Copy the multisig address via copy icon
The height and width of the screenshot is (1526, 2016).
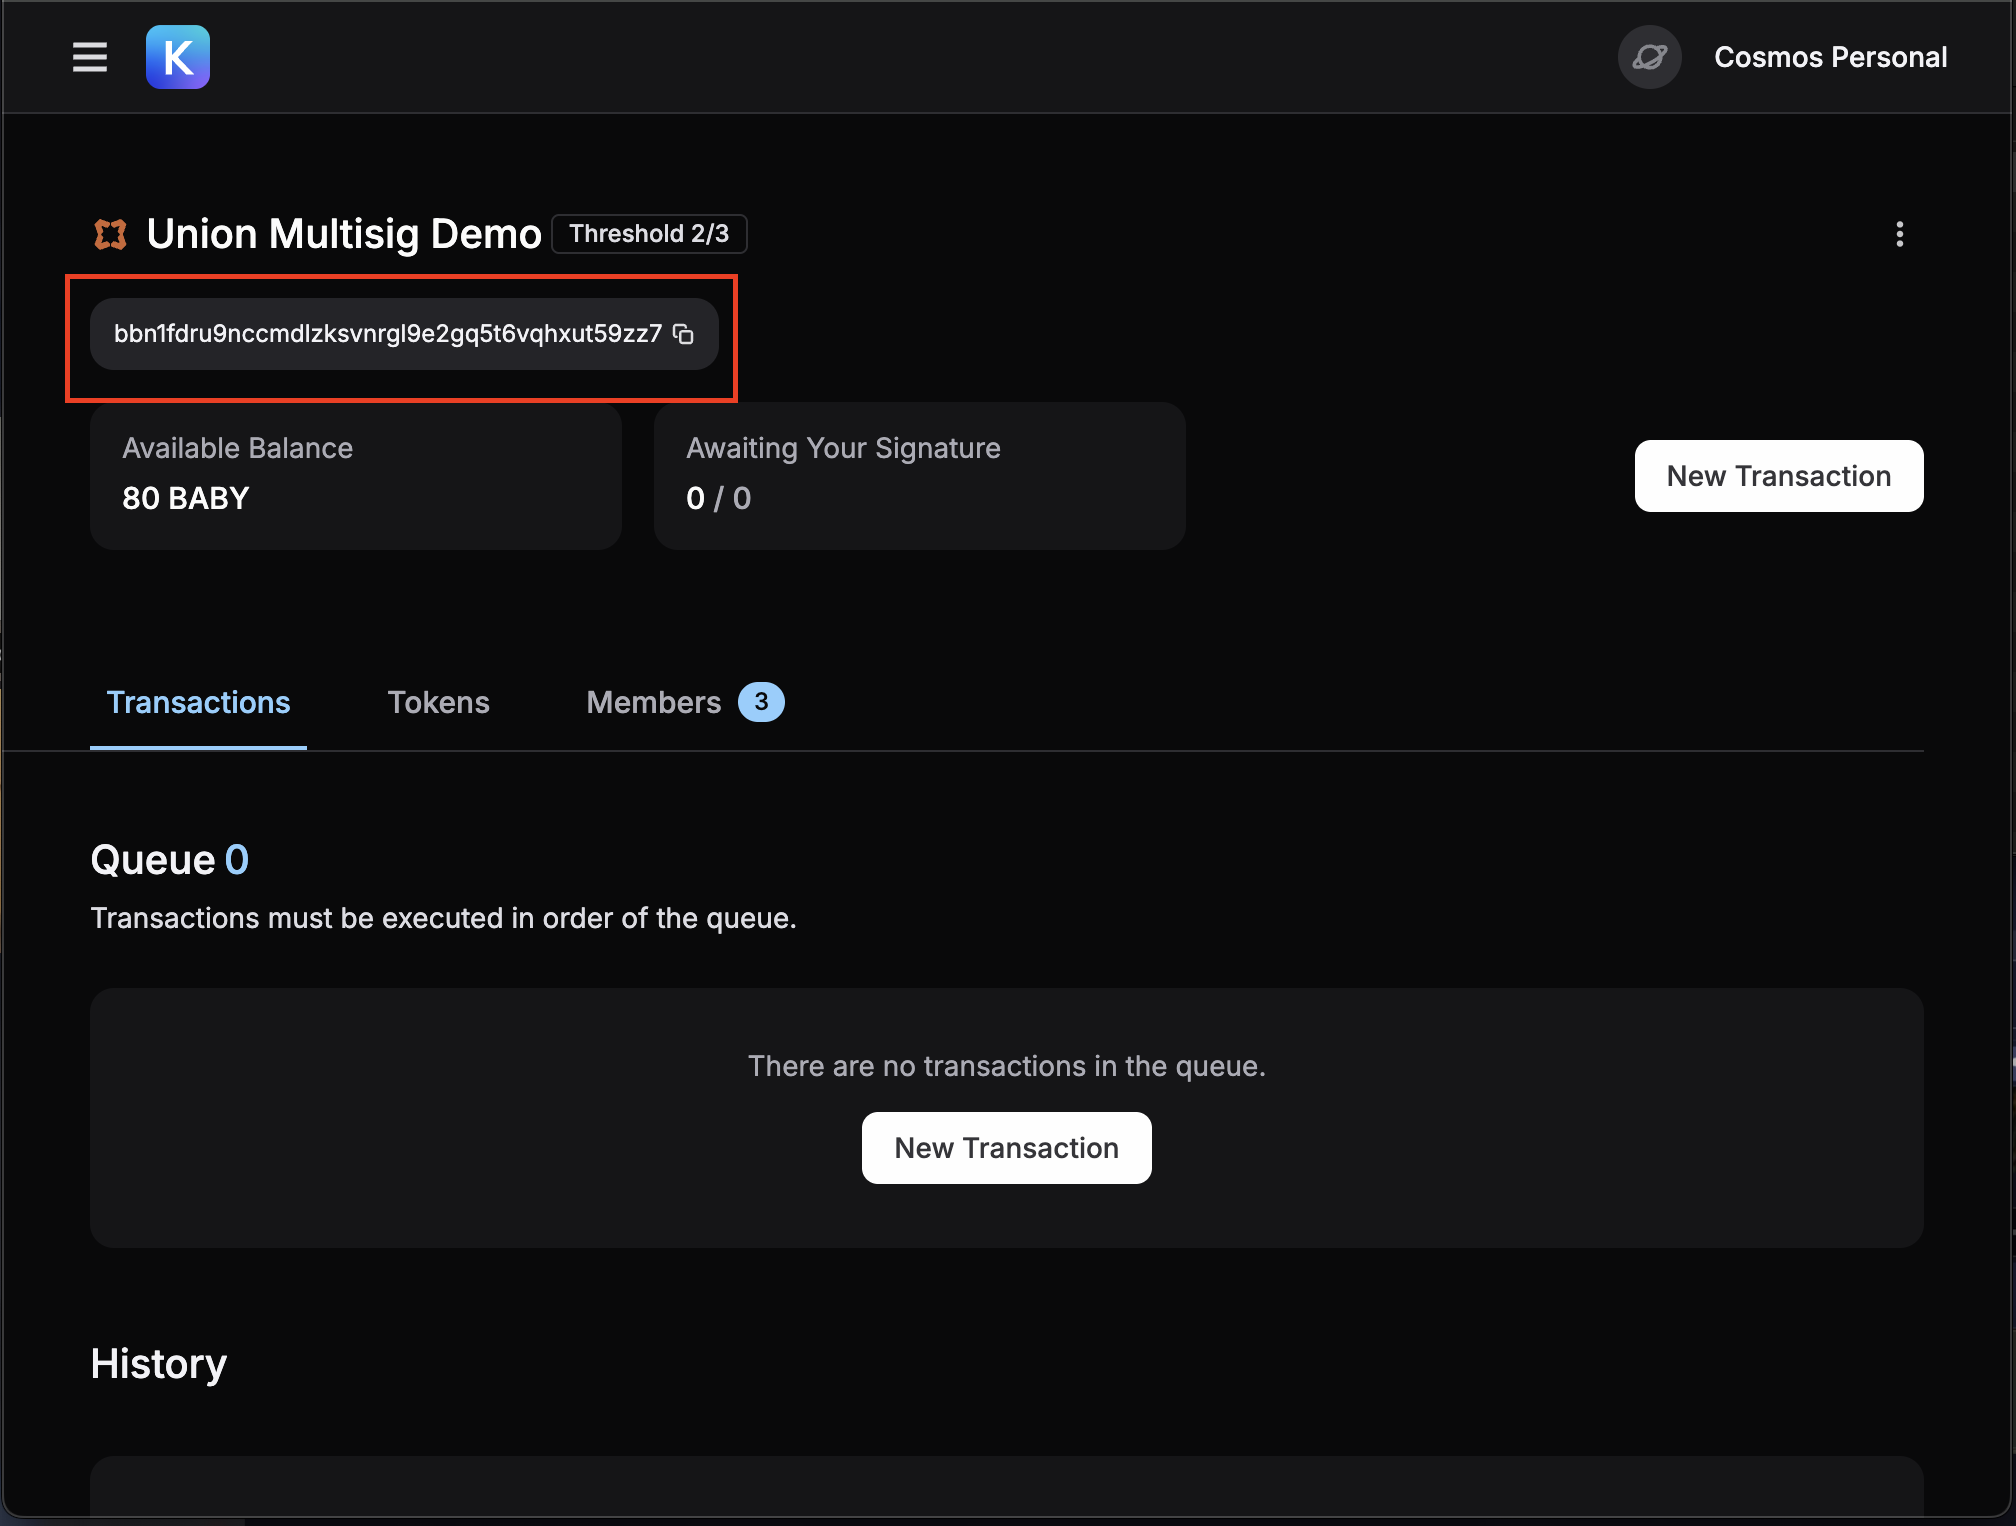(684, 334)
